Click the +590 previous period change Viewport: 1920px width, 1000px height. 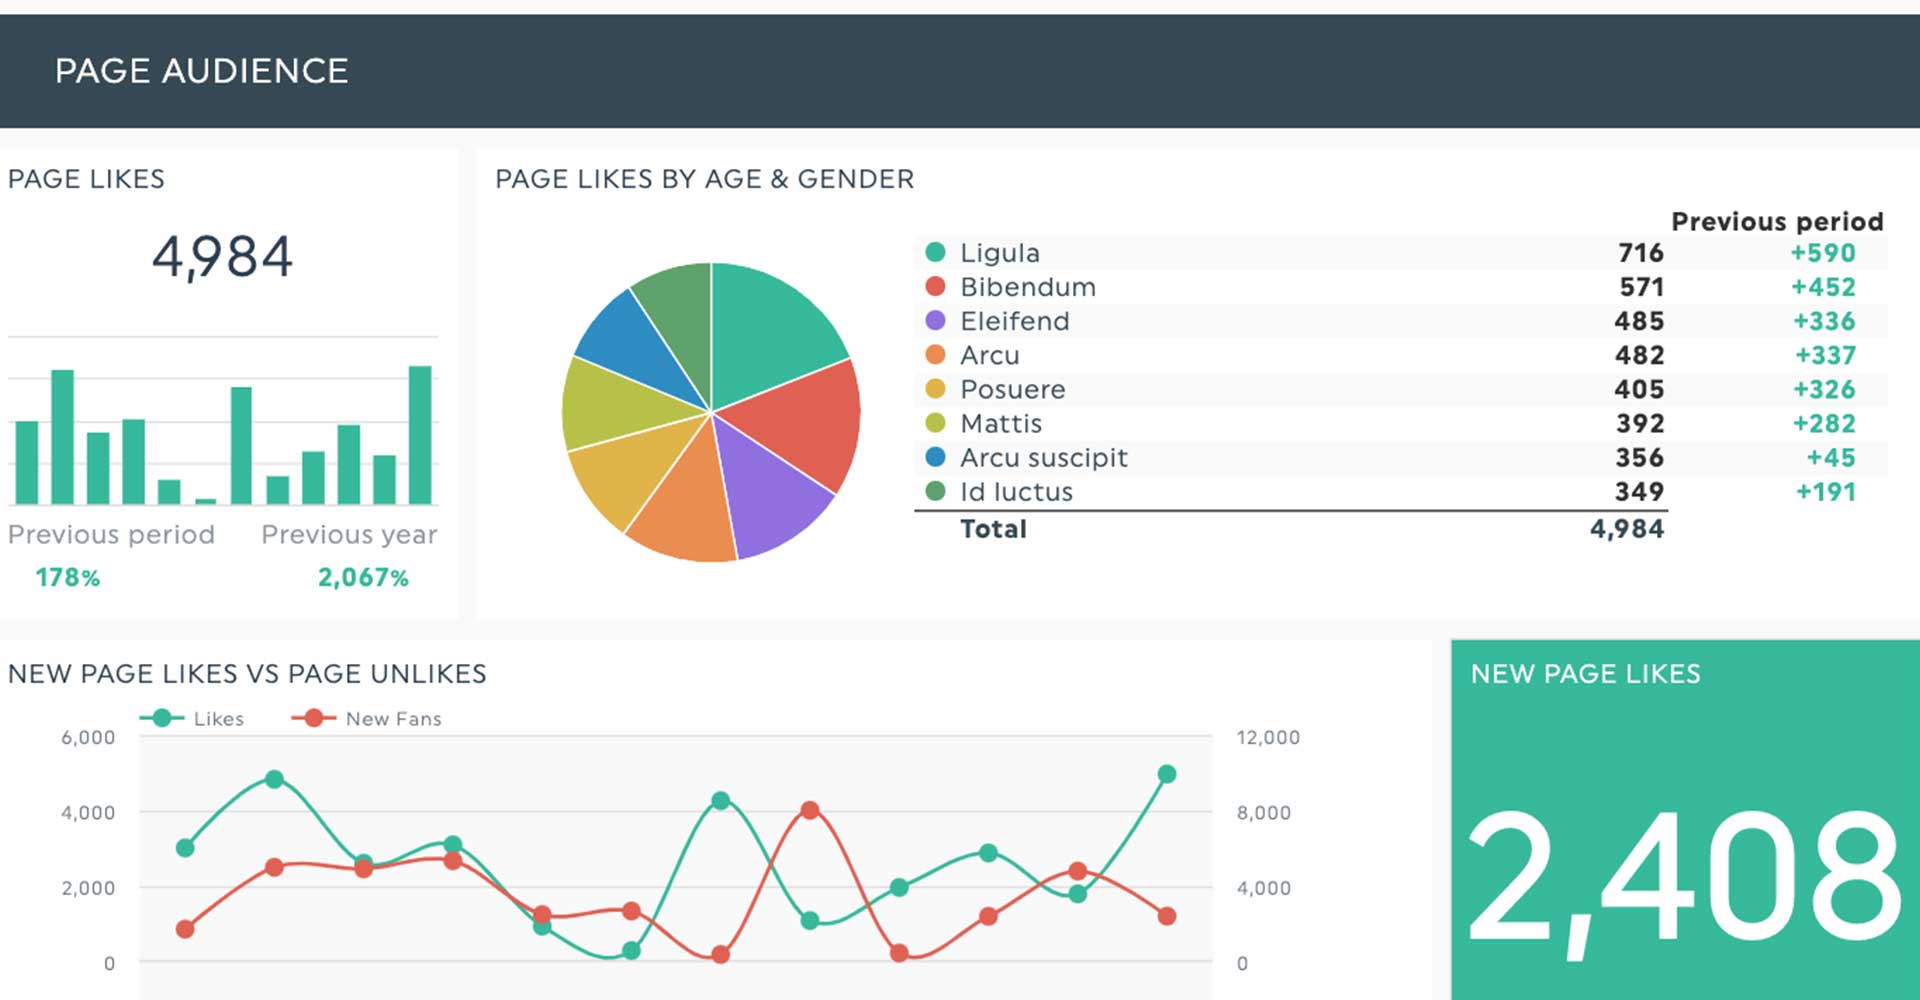pos(1823,253)
